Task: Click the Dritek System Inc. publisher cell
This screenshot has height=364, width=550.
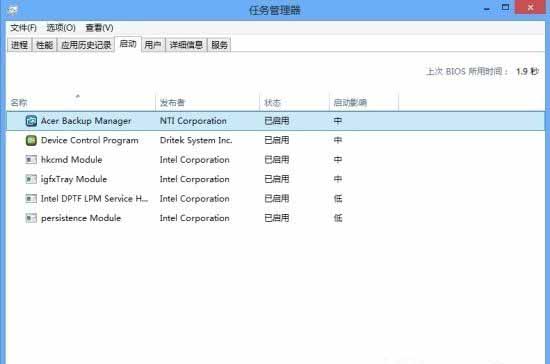Action: [x=196, y=140]
